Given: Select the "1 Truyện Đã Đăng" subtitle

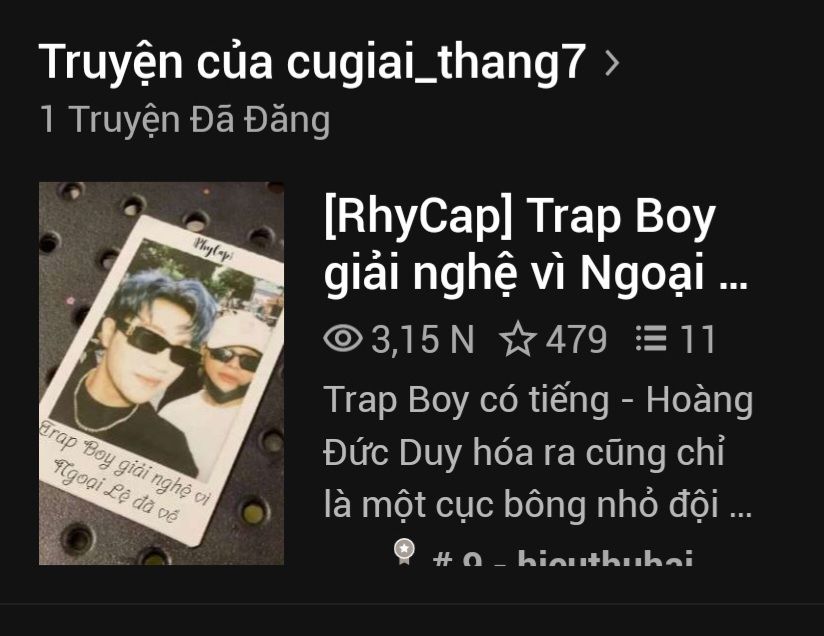Looking at the screenshot, I should click(x=185, y=119).
